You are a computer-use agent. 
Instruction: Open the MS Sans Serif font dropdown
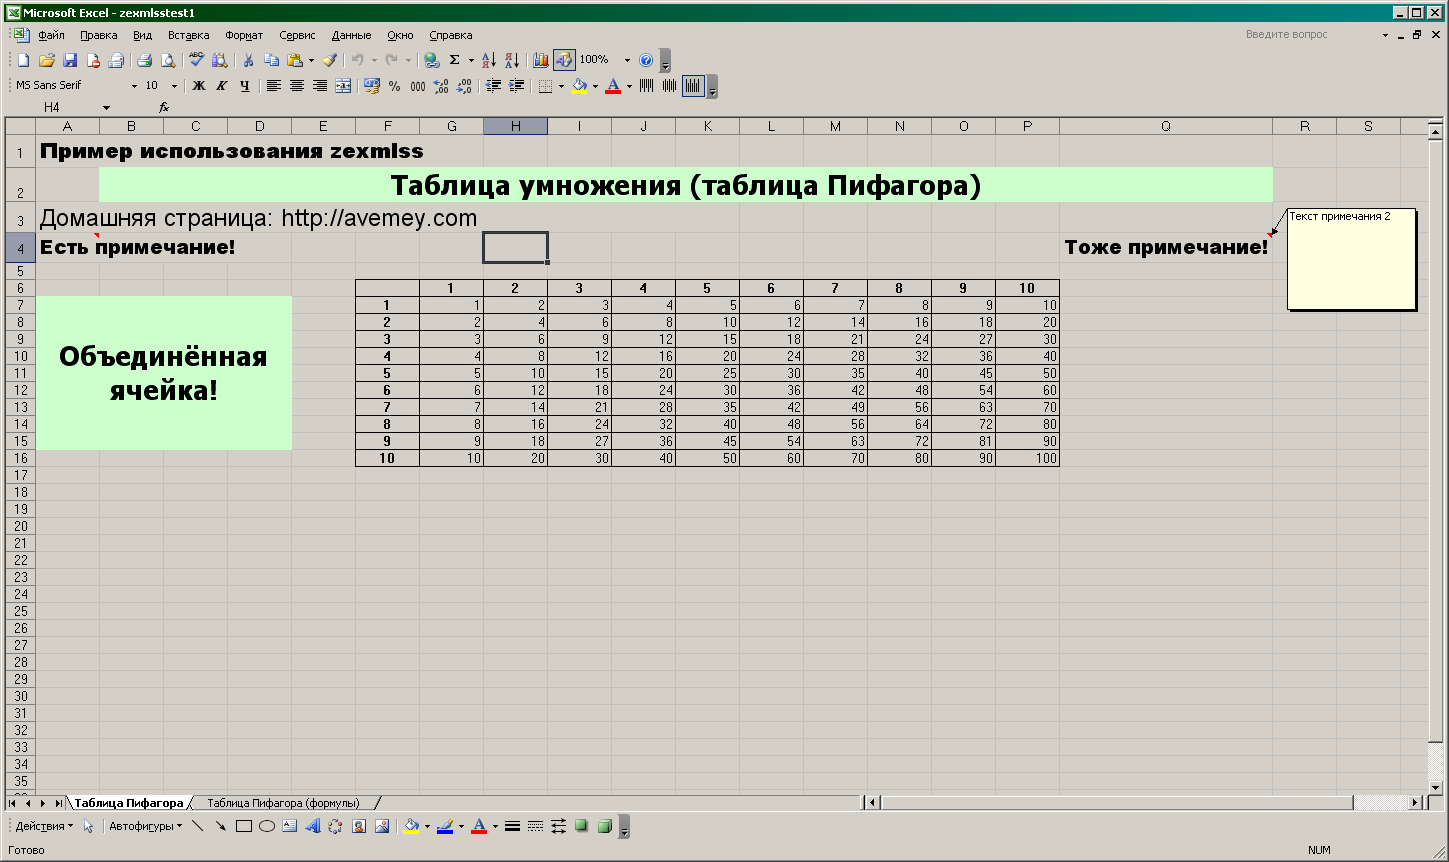pos(134,86)
